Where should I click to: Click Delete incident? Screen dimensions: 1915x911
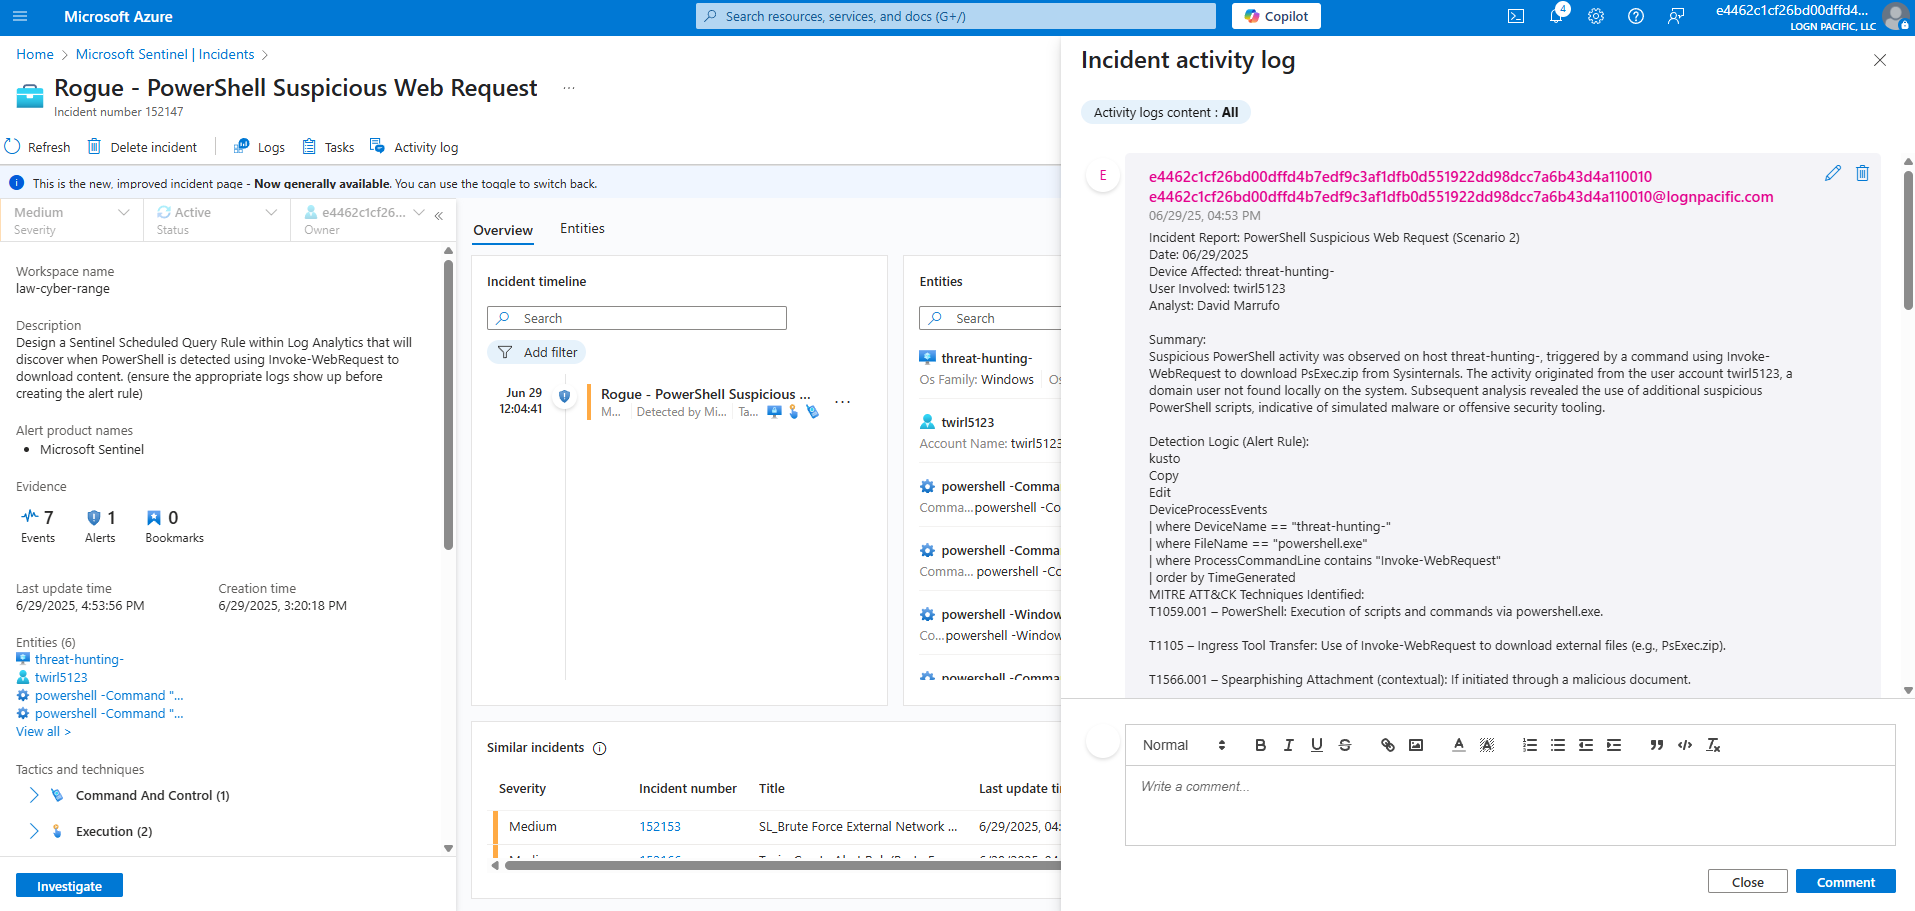(142, 147)
